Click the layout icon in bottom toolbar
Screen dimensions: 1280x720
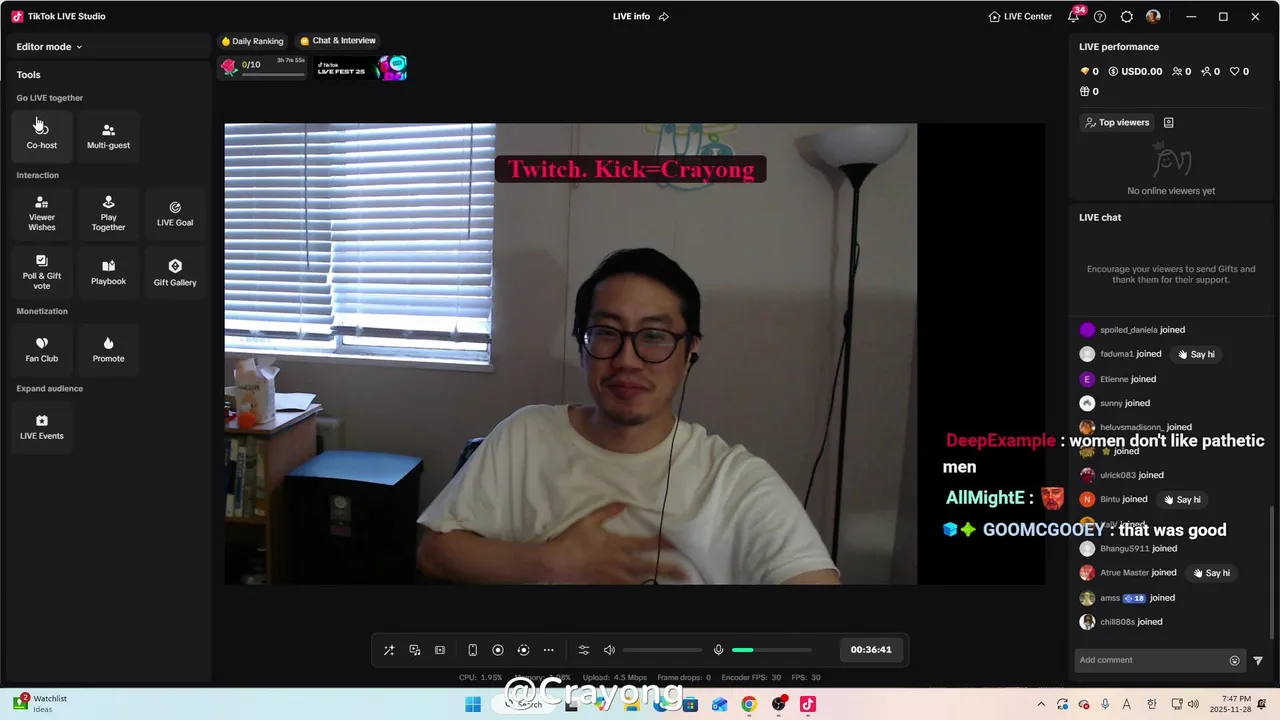click(440, 650)
